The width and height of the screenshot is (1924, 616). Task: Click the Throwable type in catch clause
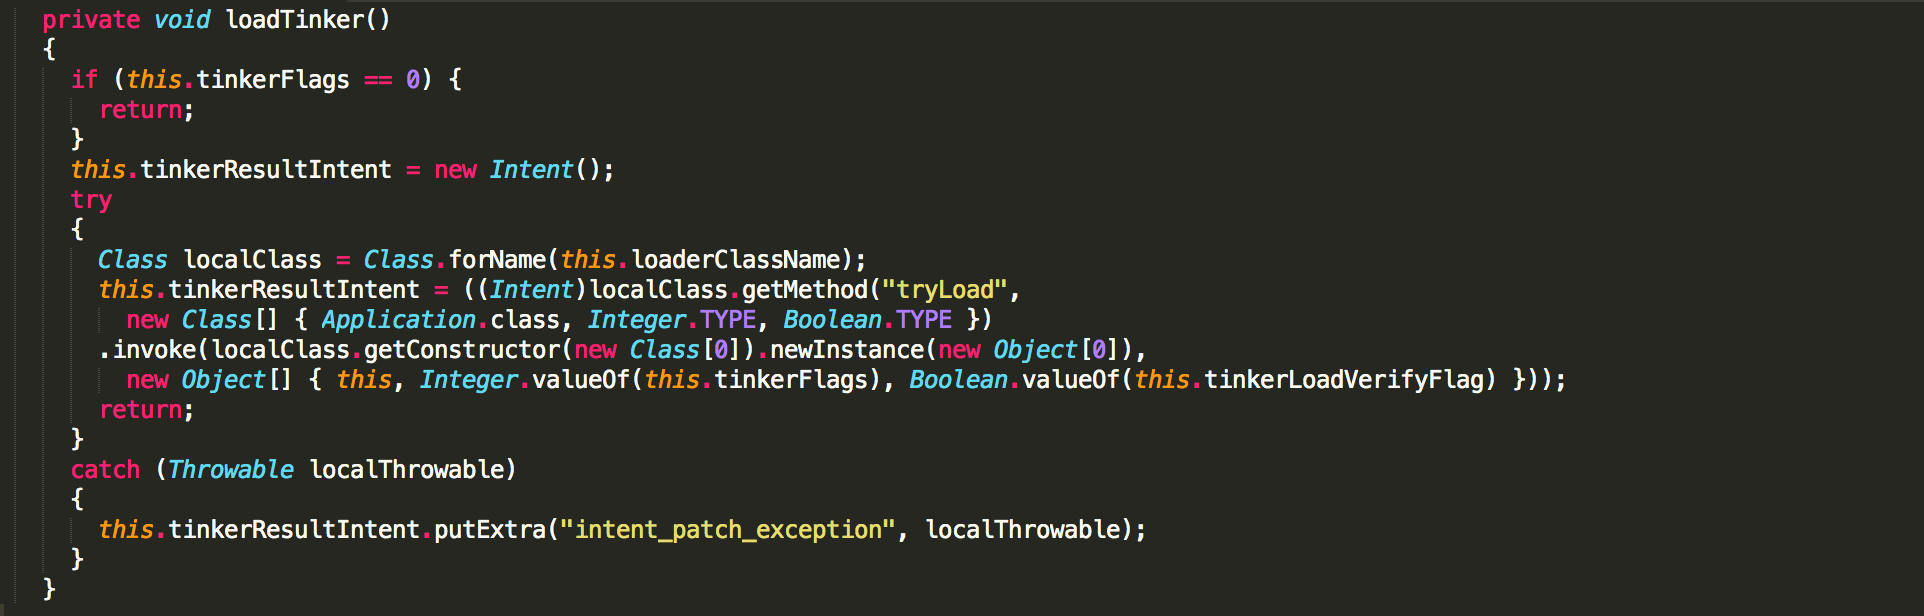231,470
